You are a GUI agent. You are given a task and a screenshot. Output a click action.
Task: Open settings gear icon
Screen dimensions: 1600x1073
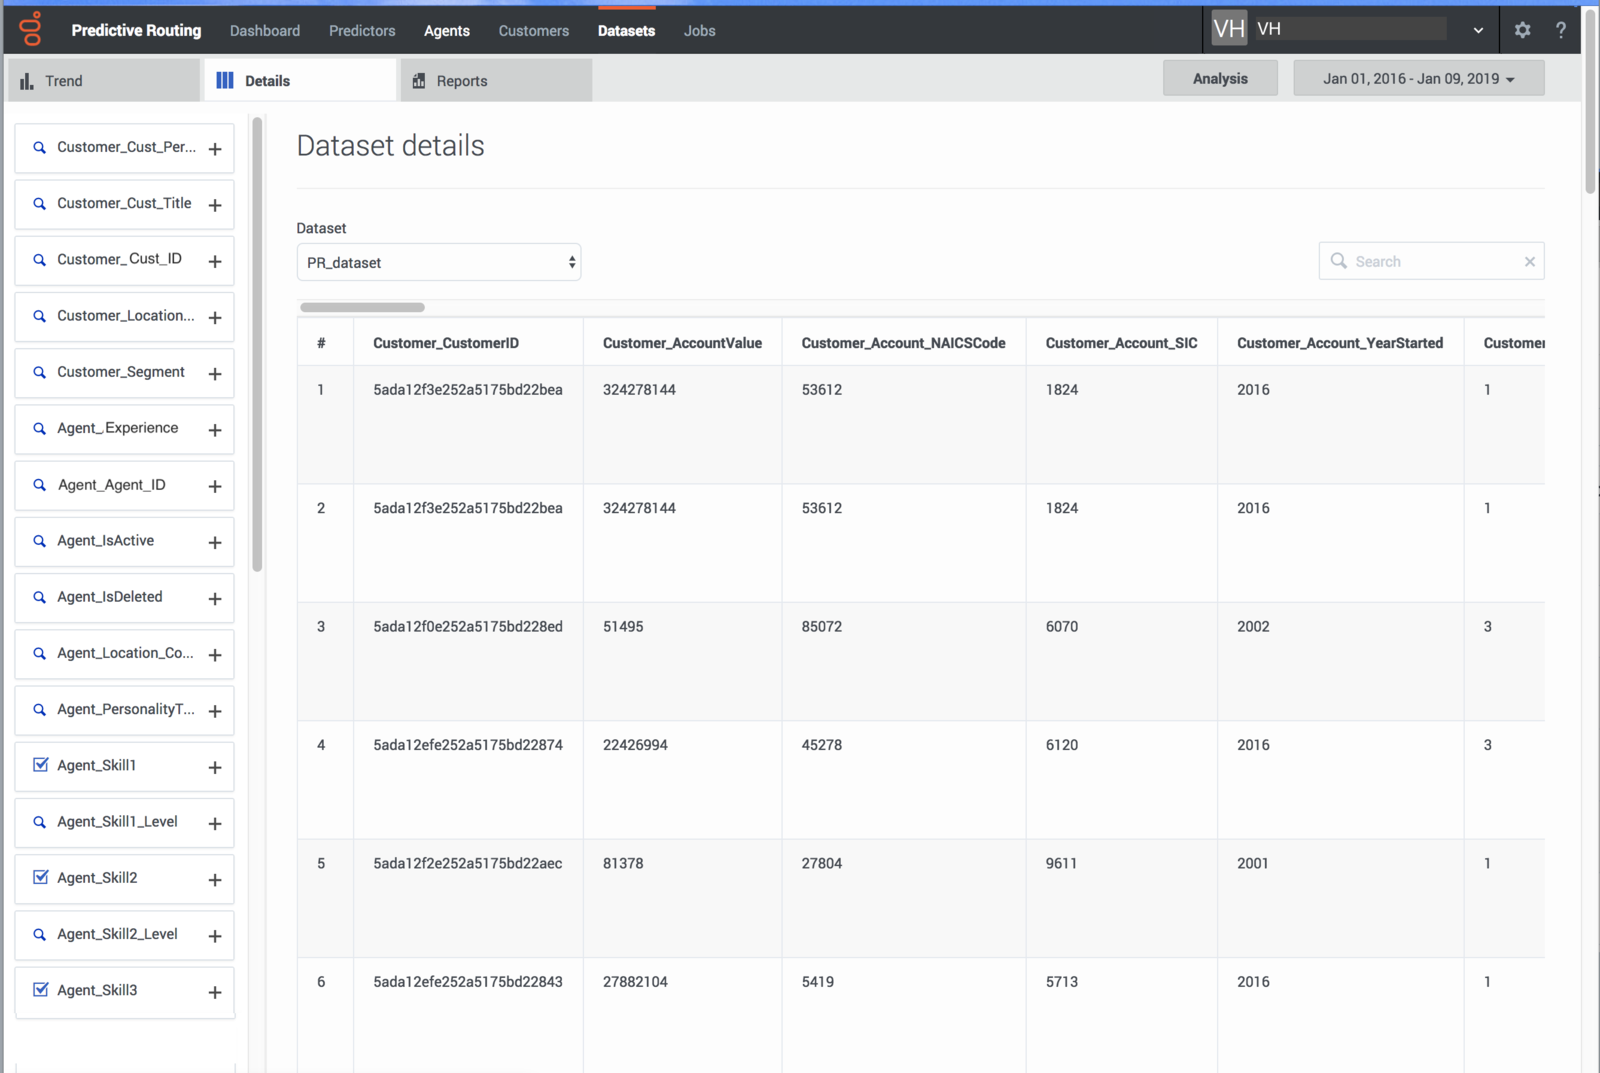1522,30
